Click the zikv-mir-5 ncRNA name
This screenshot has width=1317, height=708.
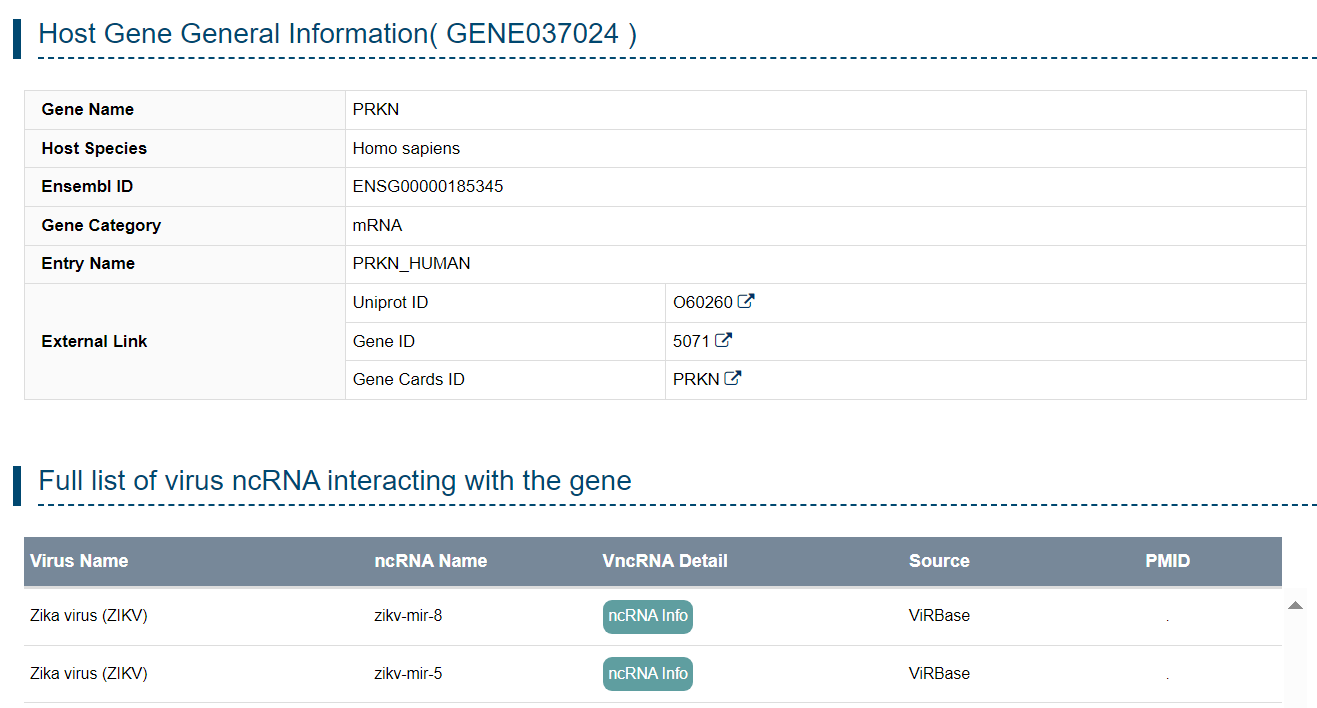tap(408, 674)
